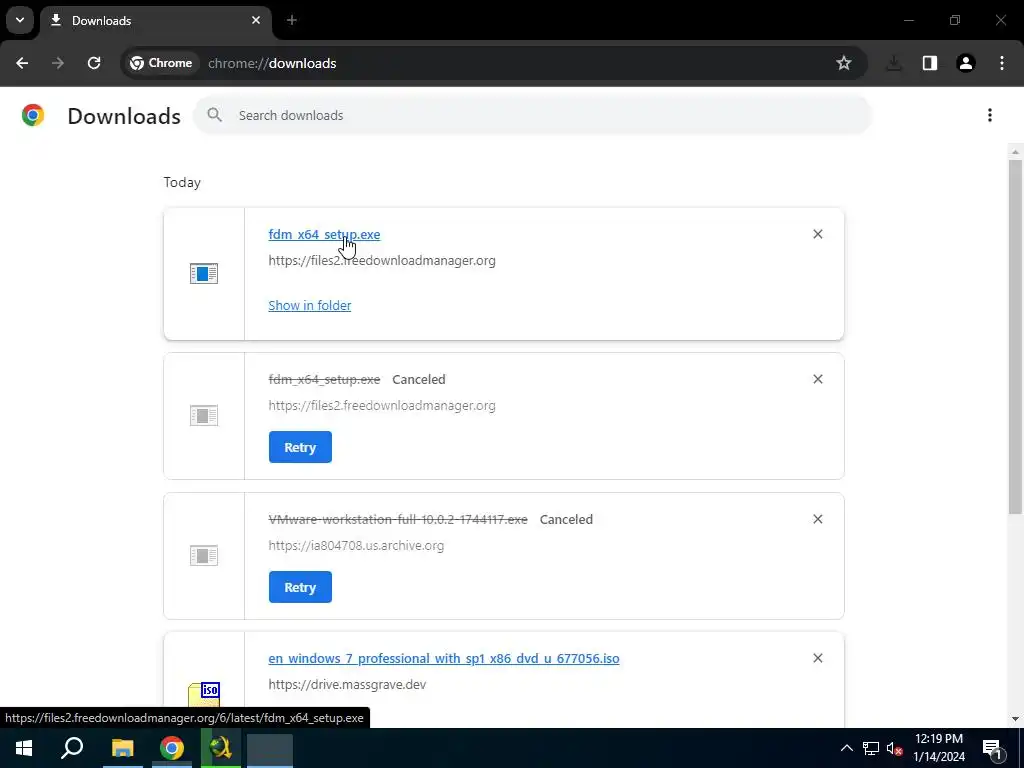The image size is (1024, 768).
Task: Close the Downloads tab
Action: point(256,20)
